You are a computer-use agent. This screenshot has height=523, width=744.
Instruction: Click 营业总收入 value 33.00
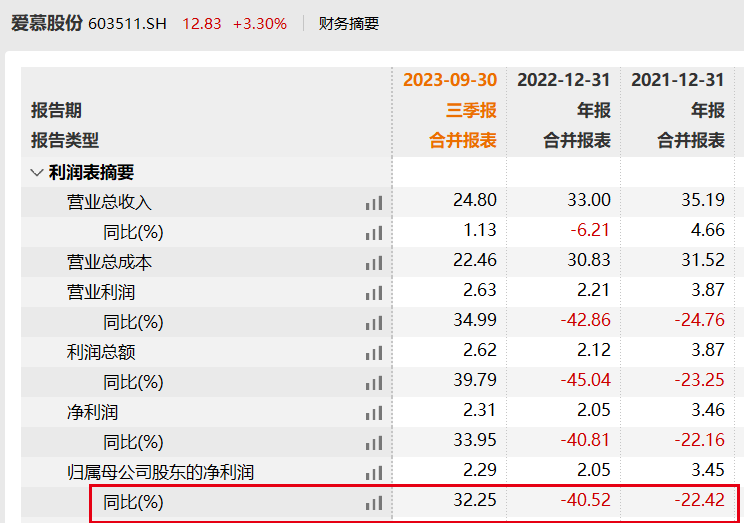pyautogui.click(x=589, y=200)
